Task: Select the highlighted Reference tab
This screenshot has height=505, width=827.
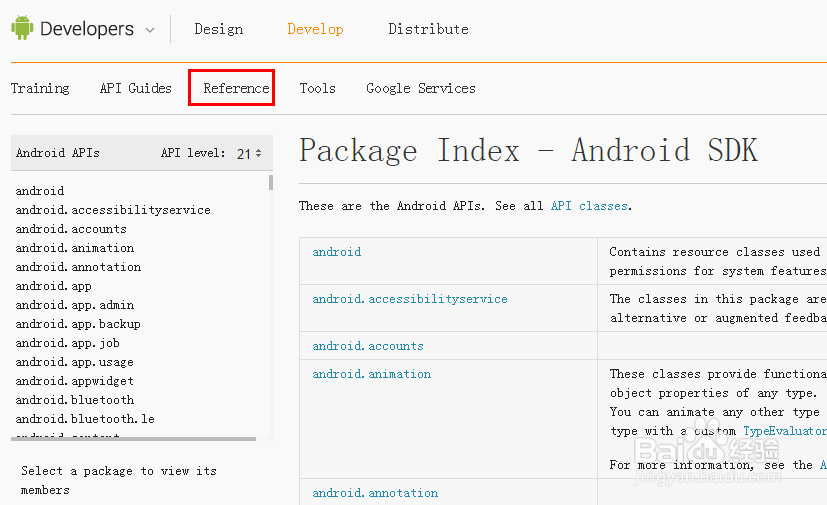Action: coord(236,88)
